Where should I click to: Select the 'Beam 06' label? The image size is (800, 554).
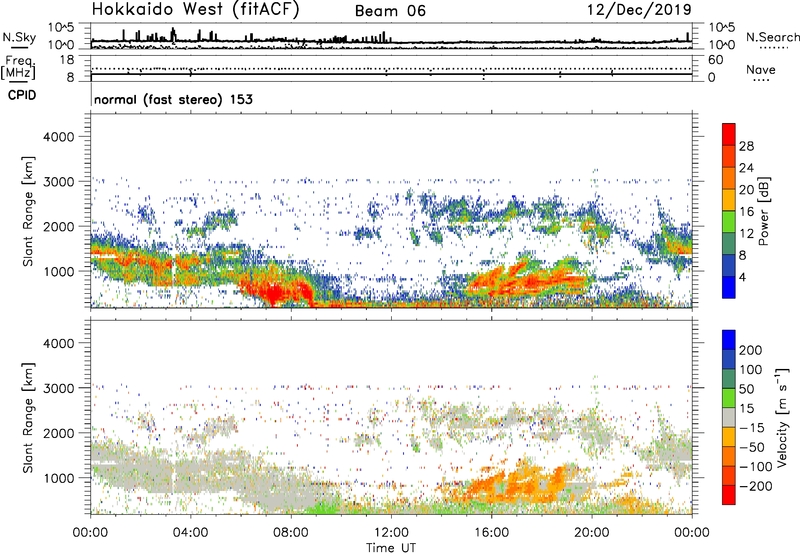pyautogui.click(x=390, y=11)
